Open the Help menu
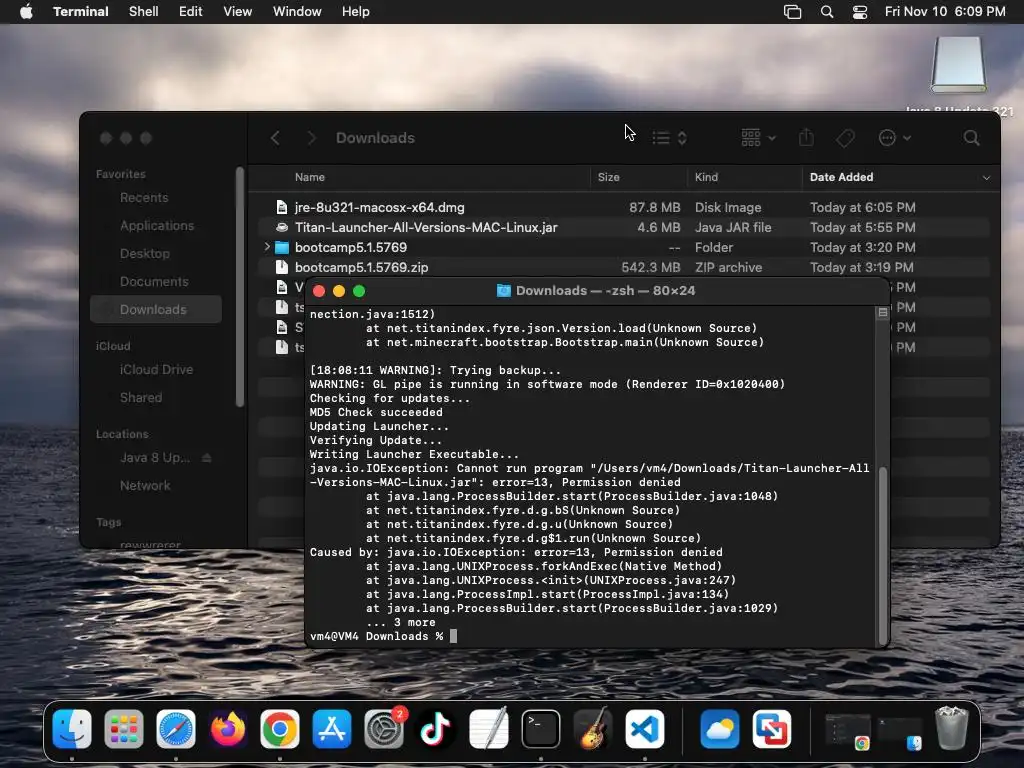This screenshot has height=768, width=1024. tap(355, 11)
